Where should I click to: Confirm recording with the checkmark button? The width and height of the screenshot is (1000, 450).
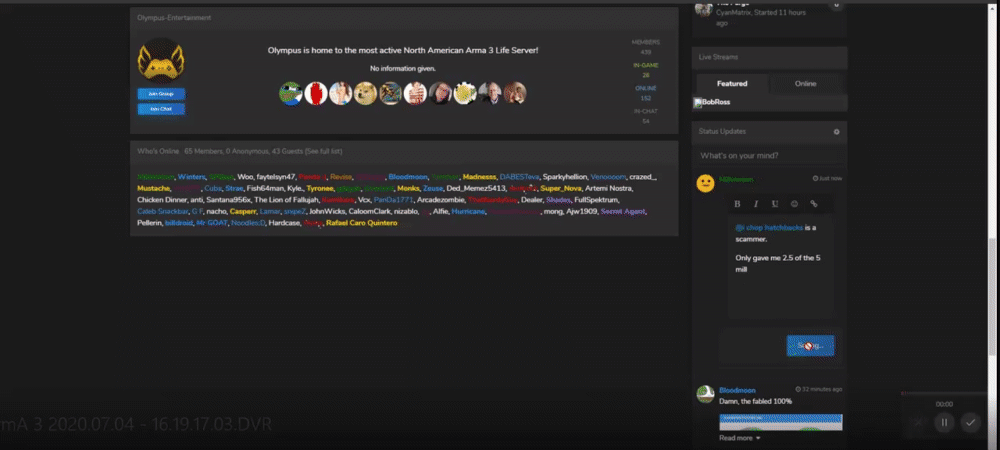(x=971, y=422)
